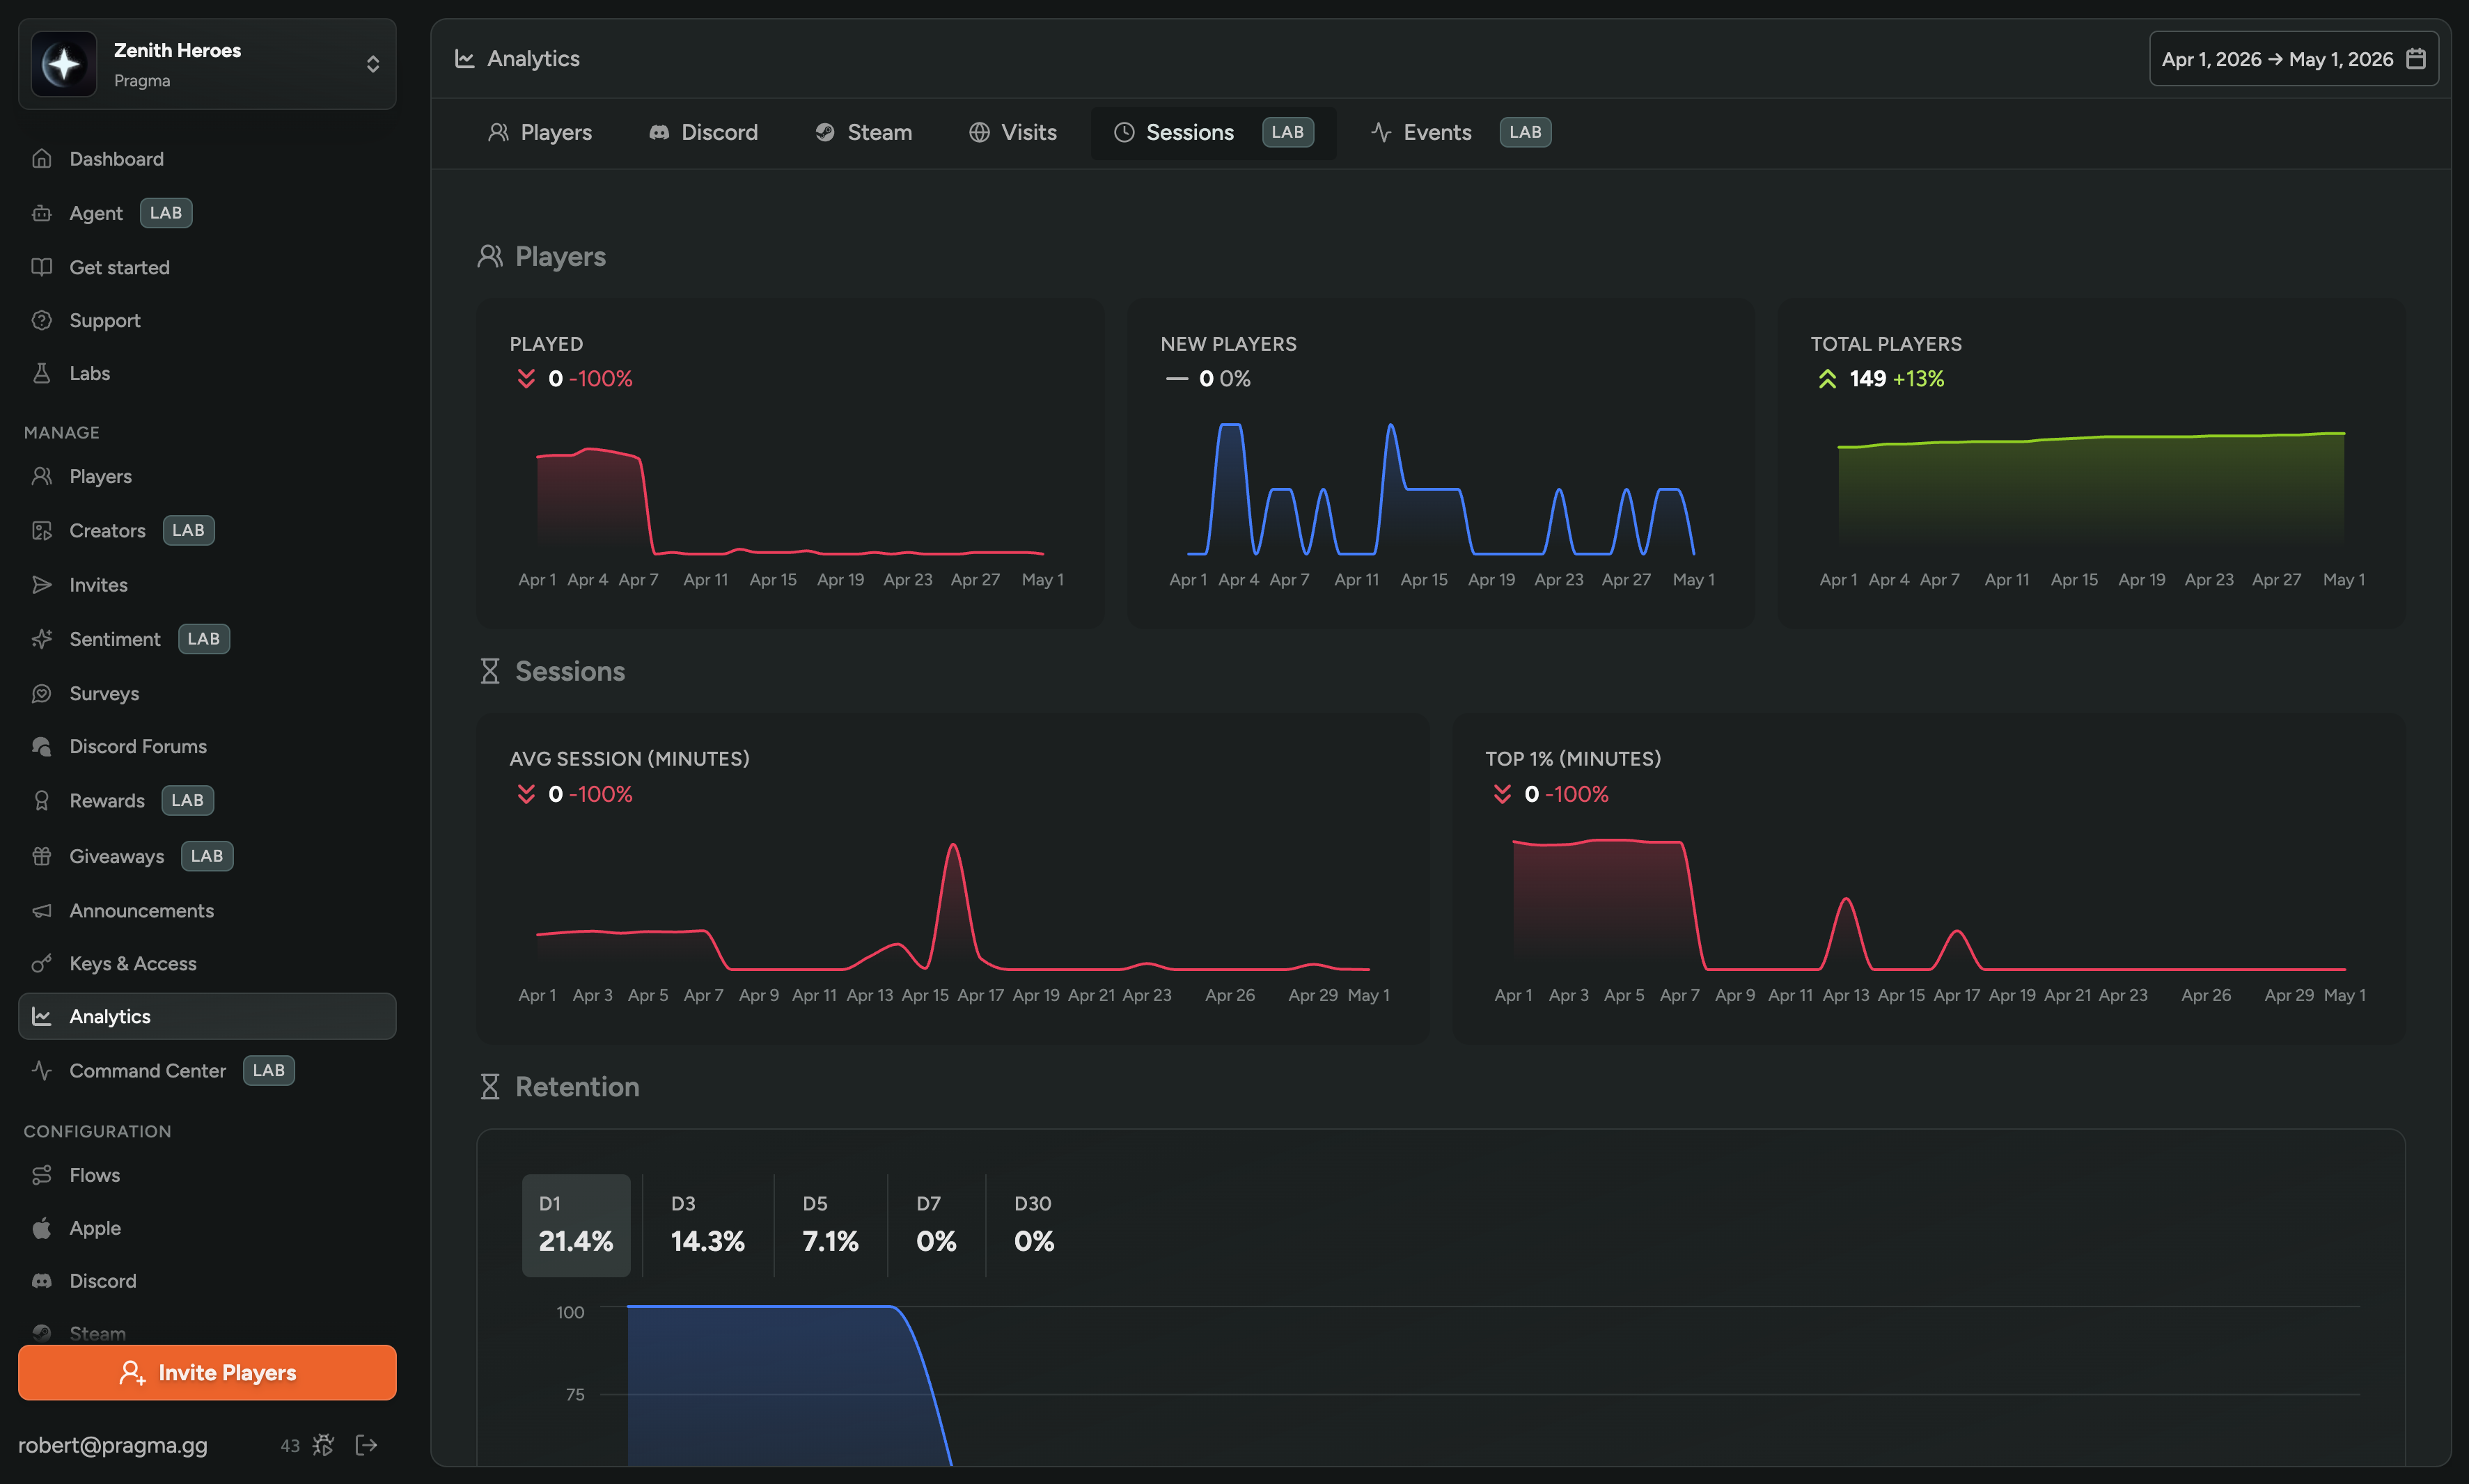The image size is (2469, 1484).
Task: Open Get started in the sidebar
Action: 207,267
